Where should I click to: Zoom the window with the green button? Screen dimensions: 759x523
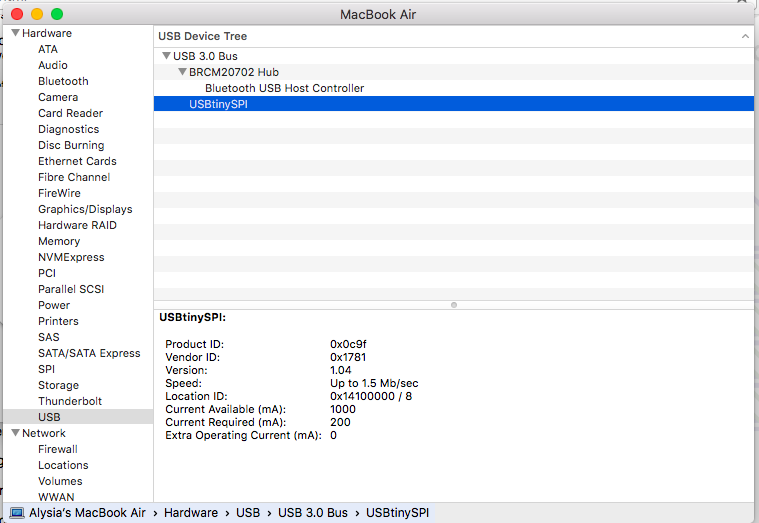pos(57,14)
